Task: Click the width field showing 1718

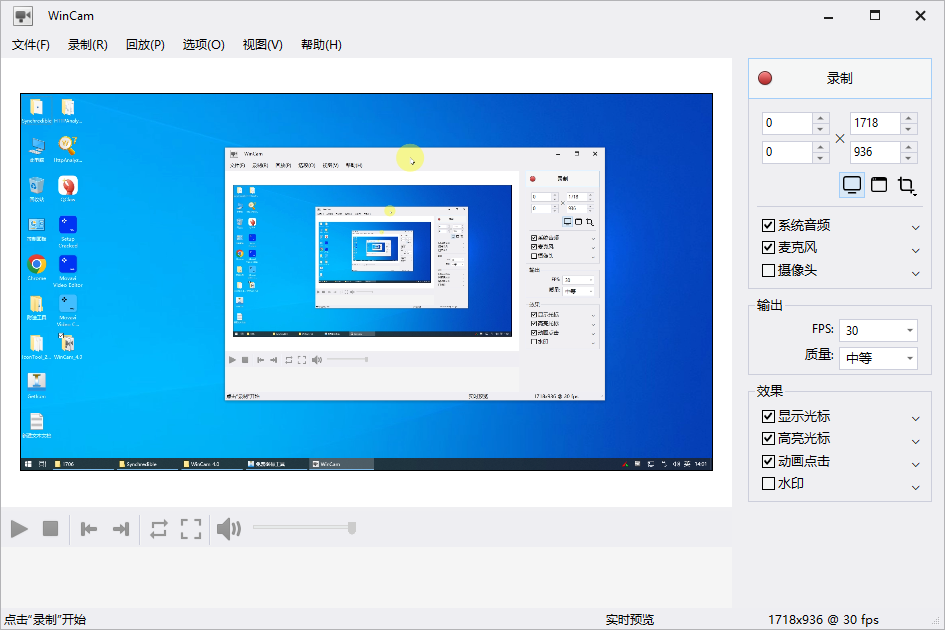Action: tap(875, 123)
